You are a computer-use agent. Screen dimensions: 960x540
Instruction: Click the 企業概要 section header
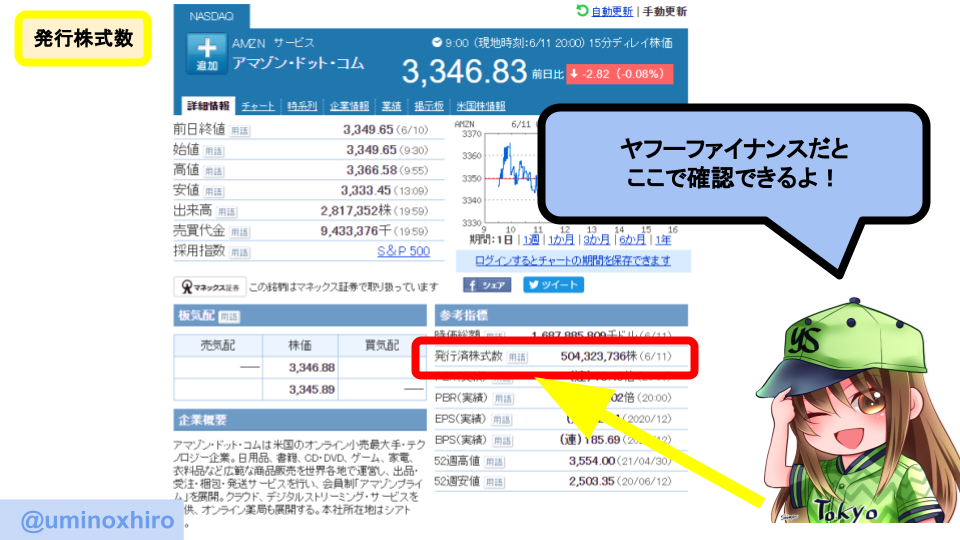pyautogui.click(x=300, y=420)
